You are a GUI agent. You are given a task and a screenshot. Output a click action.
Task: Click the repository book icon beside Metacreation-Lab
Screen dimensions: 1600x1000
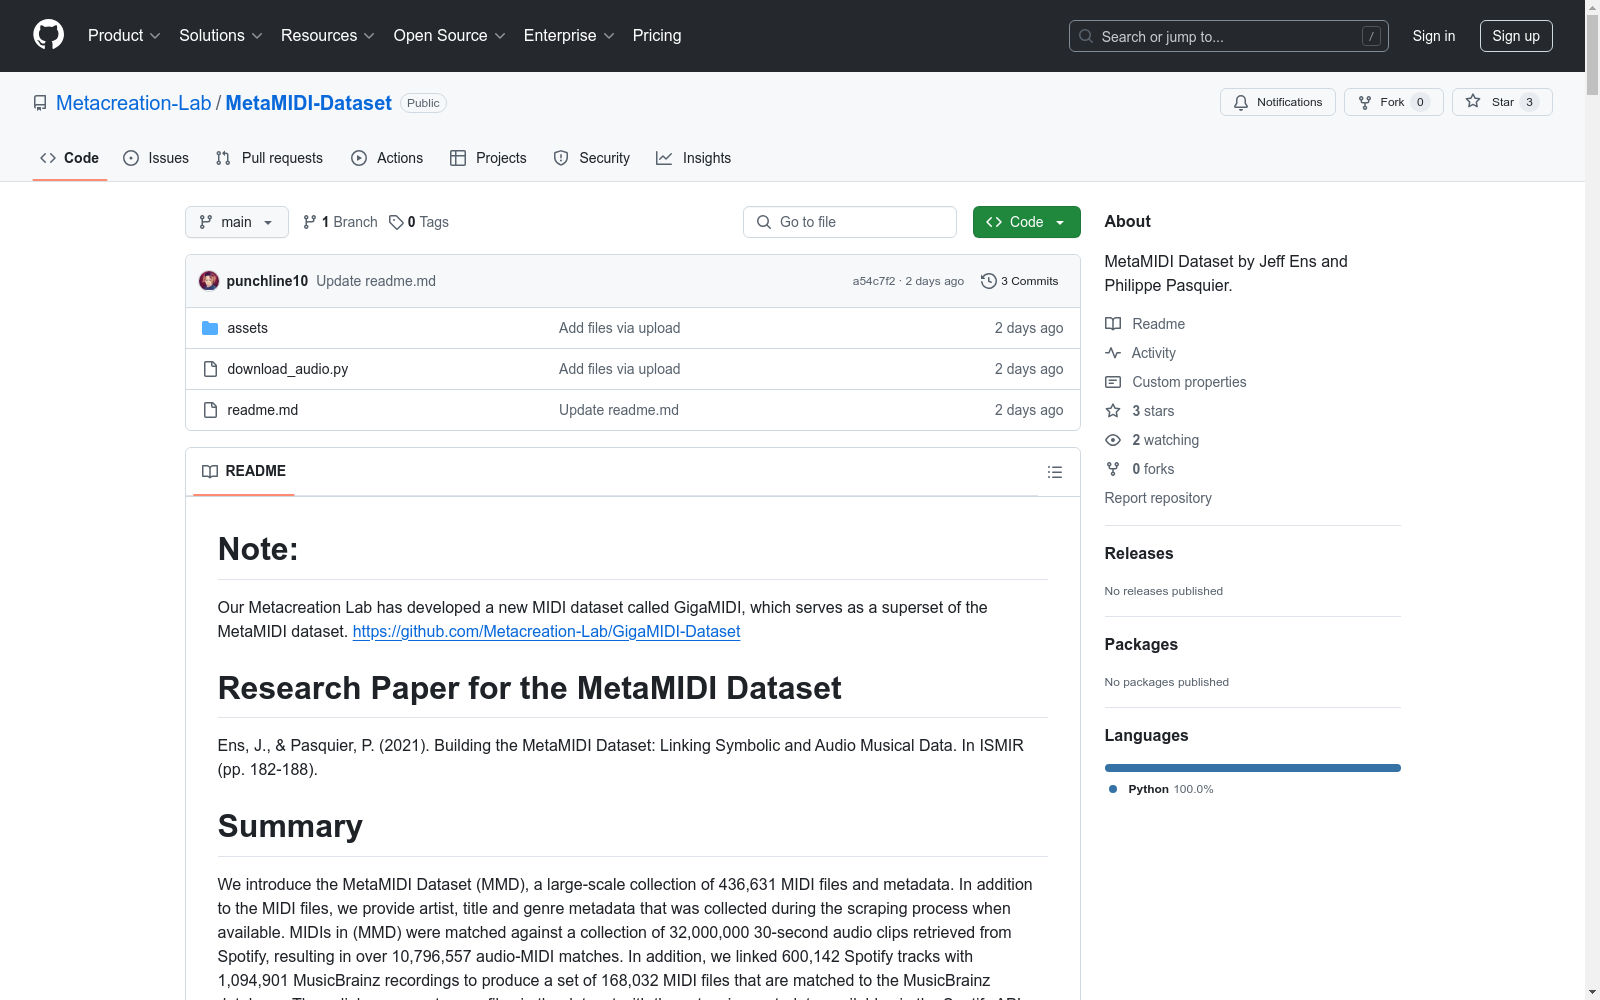(x=40, y=103)
